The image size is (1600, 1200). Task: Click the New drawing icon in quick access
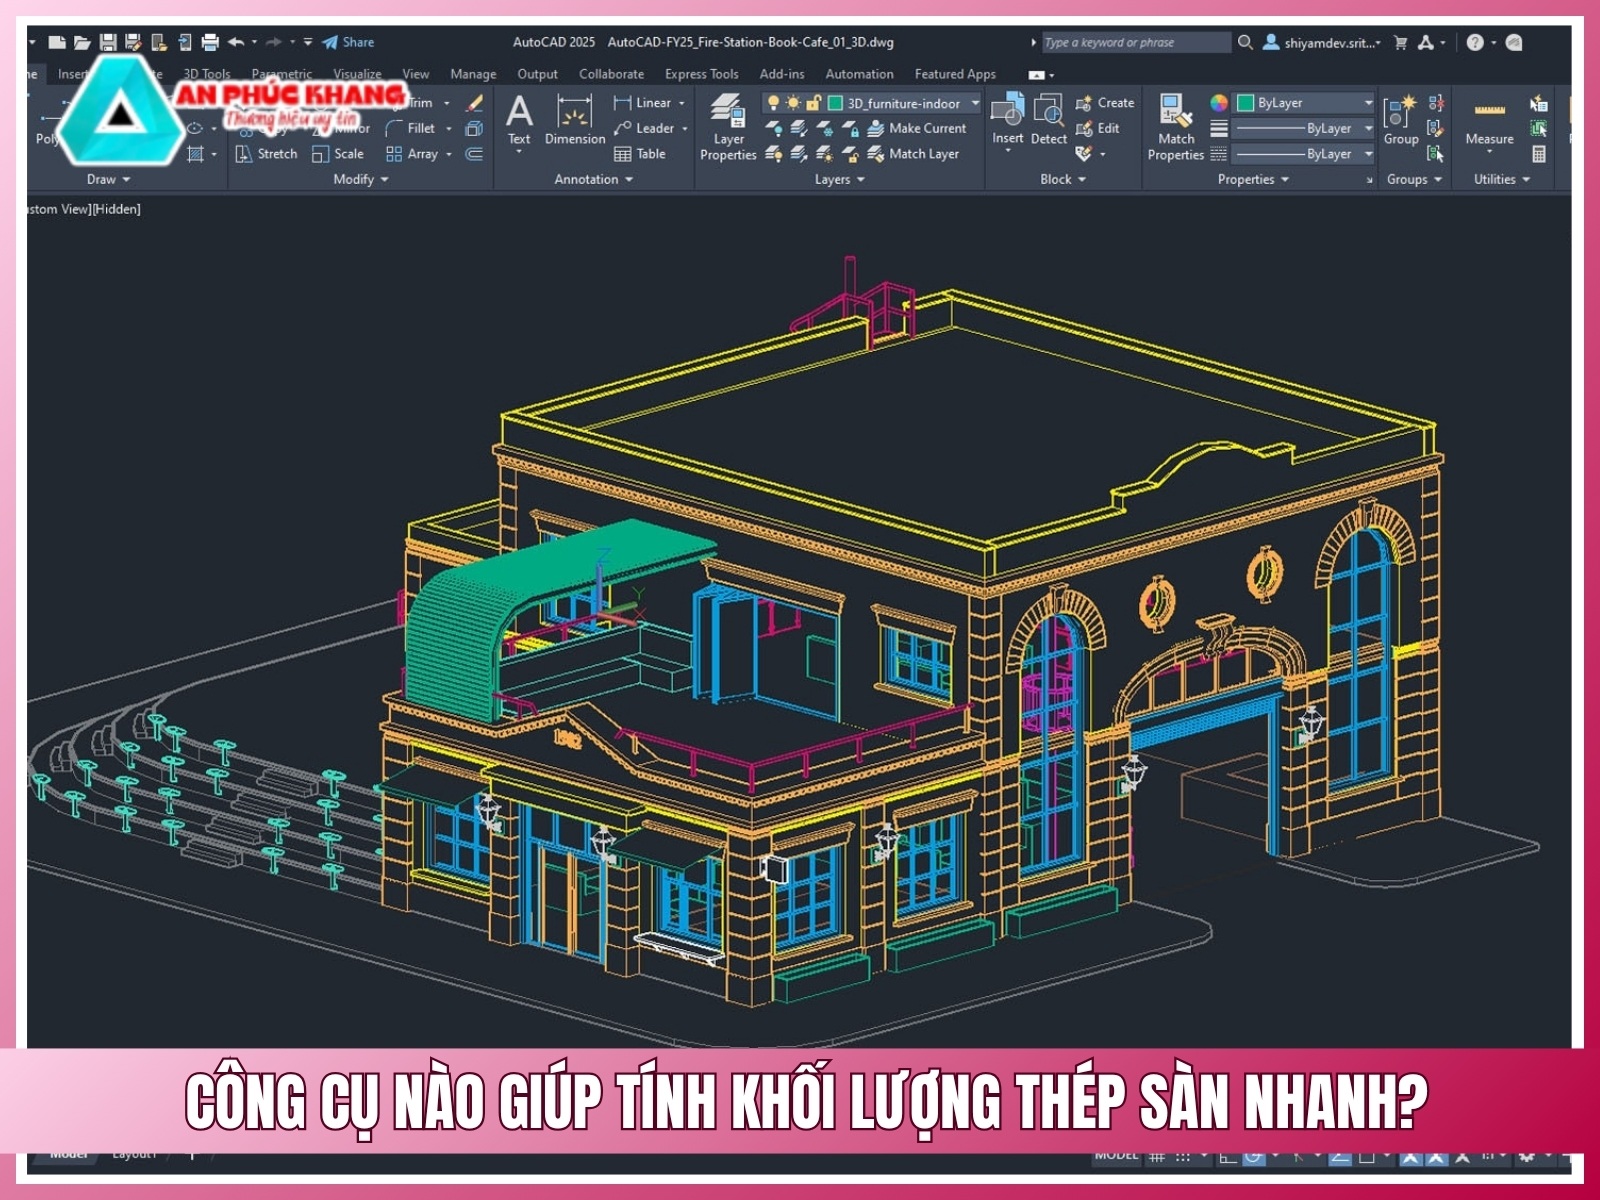click(x=58, y=42)
